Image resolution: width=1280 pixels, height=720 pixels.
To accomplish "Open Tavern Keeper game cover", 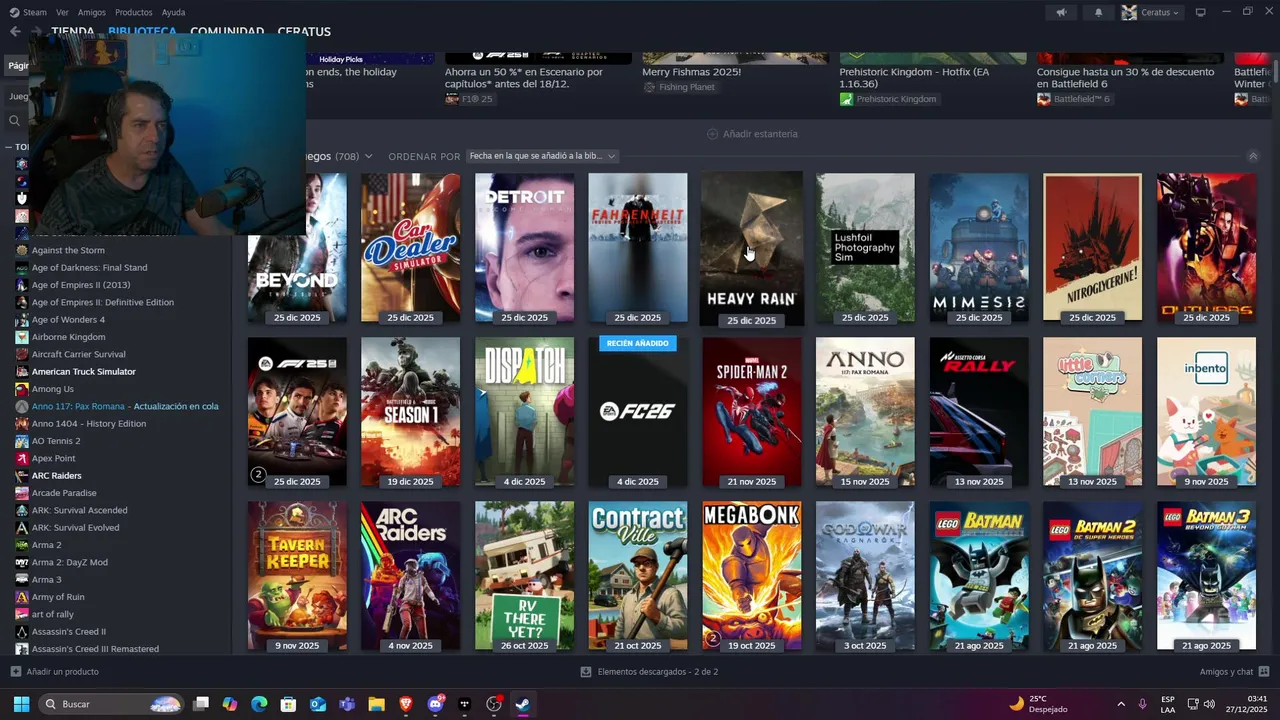I will pos(297,576).
